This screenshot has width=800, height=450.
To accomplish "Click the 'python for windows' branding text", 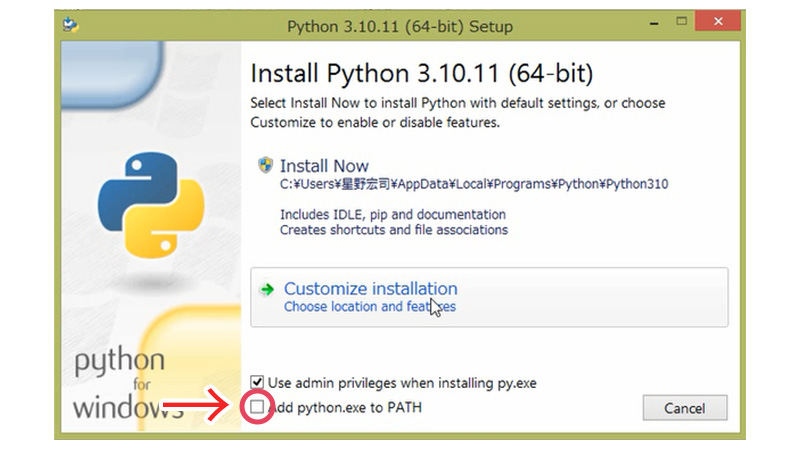I will [122, 383].
